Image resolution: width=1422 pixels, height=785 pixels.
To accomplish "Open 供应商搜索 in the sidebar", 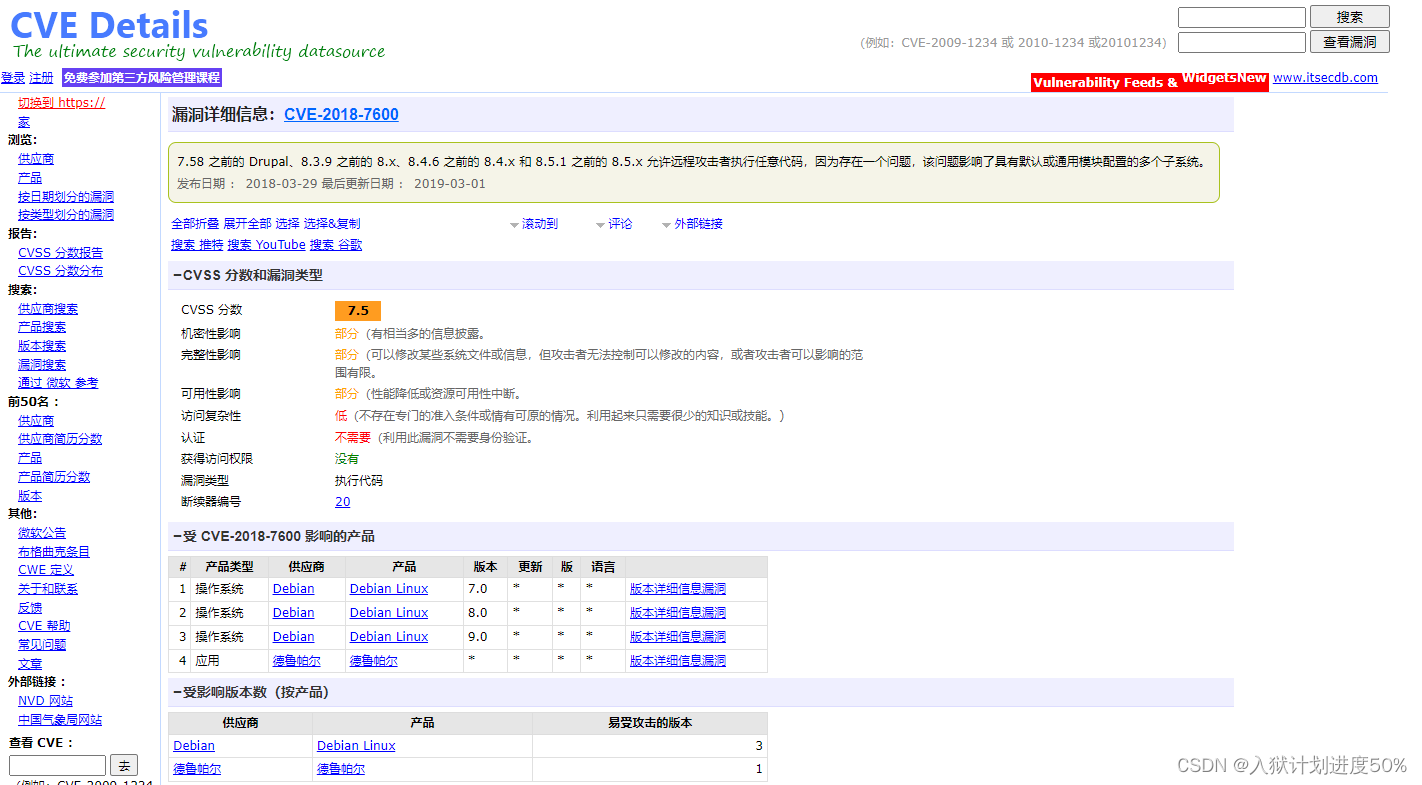I will coord(48,309).
